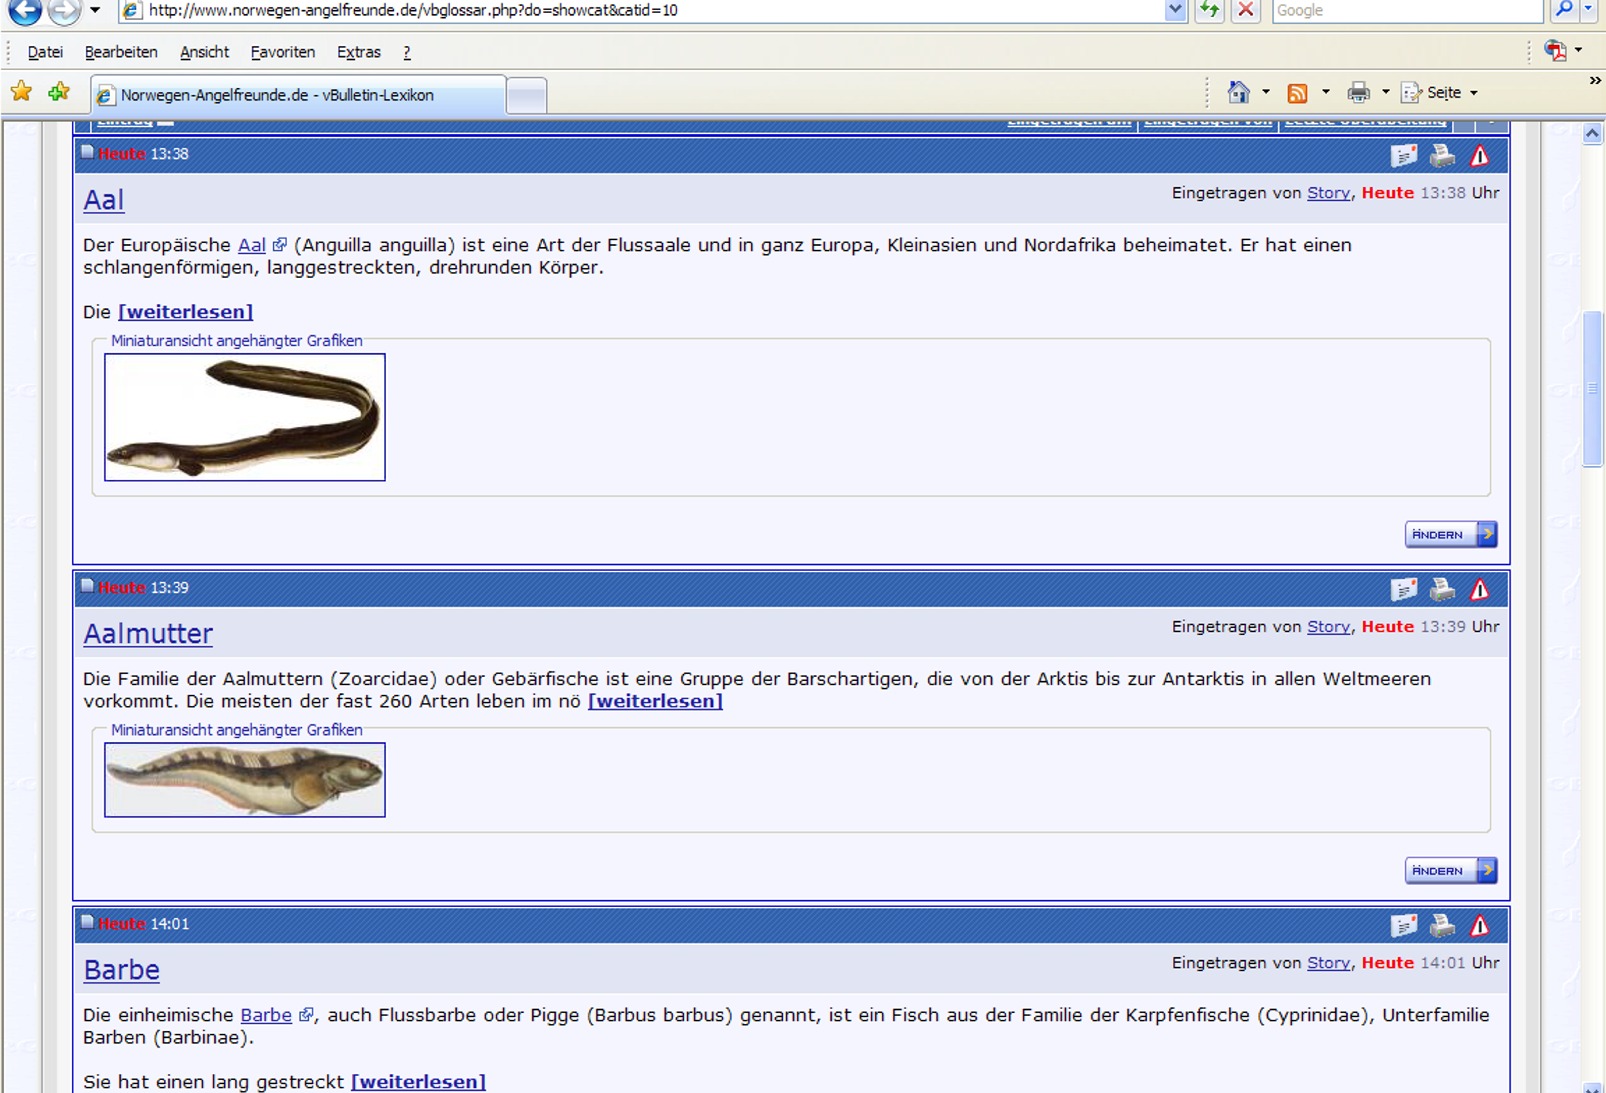Image resolution: width=1606 pixels, height=1093 pixels.
Task: Click the printer icon on Aal entry
Action: pos(1442,155)
